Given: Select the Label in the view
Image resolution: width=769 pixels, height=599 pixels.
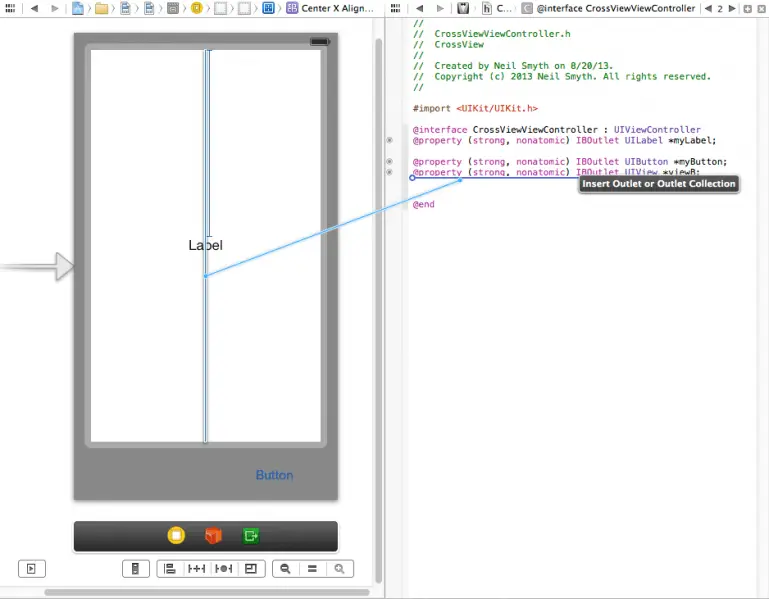Looking at the screenshot, I should pos(205,245).
